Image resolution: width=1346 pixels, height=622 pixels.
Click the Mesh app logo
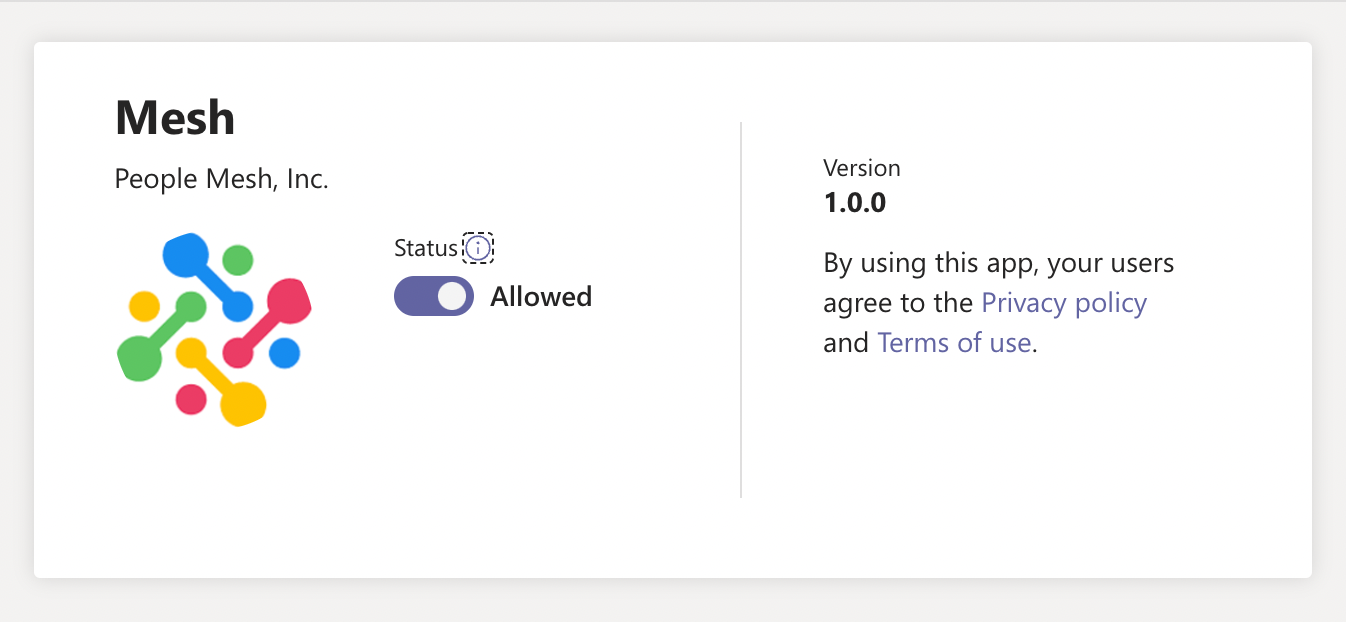pos(214,329)
